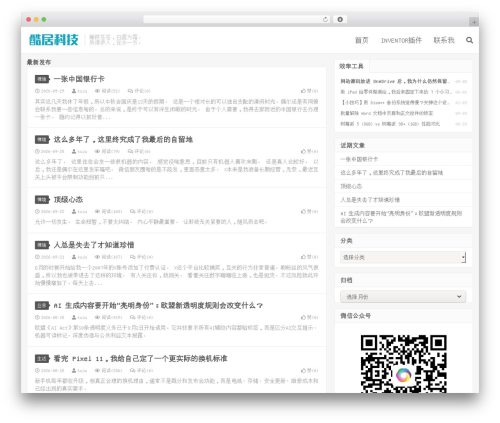This screenshot has width=500, height=423.
Task: Open 人总是失去了才知道珍惜 under 近期文章
Action: 370,200
